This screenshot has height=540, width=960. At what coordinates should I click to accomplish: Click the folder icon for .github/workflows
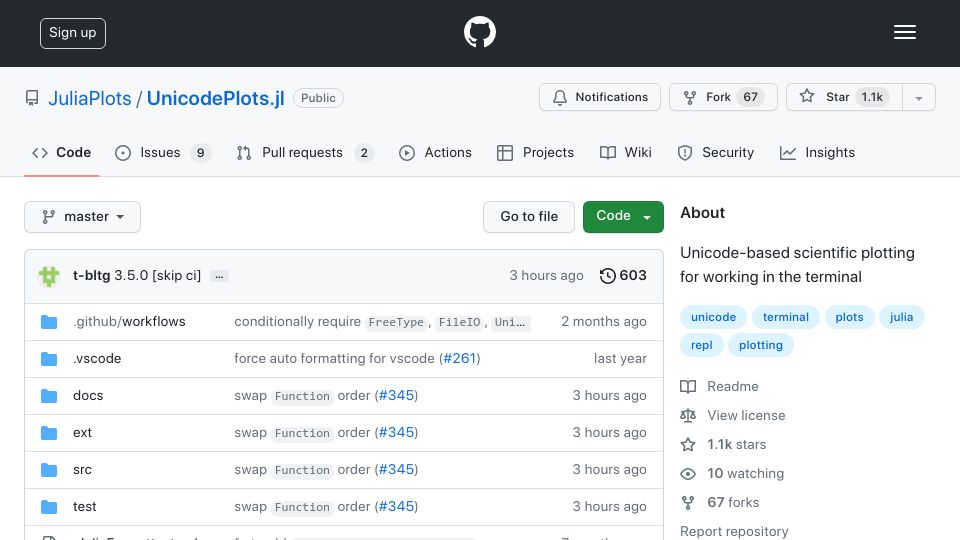click(49, 322)
